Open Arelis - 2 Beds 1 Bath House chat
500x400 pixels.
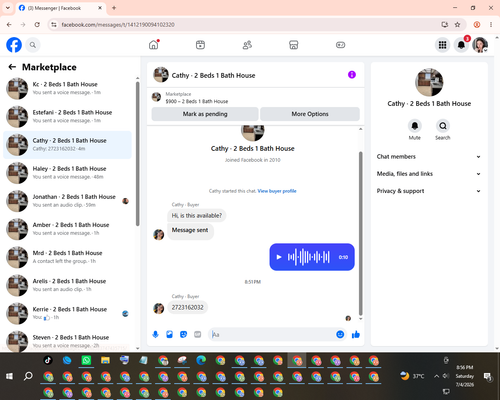(x=67, y=285)
